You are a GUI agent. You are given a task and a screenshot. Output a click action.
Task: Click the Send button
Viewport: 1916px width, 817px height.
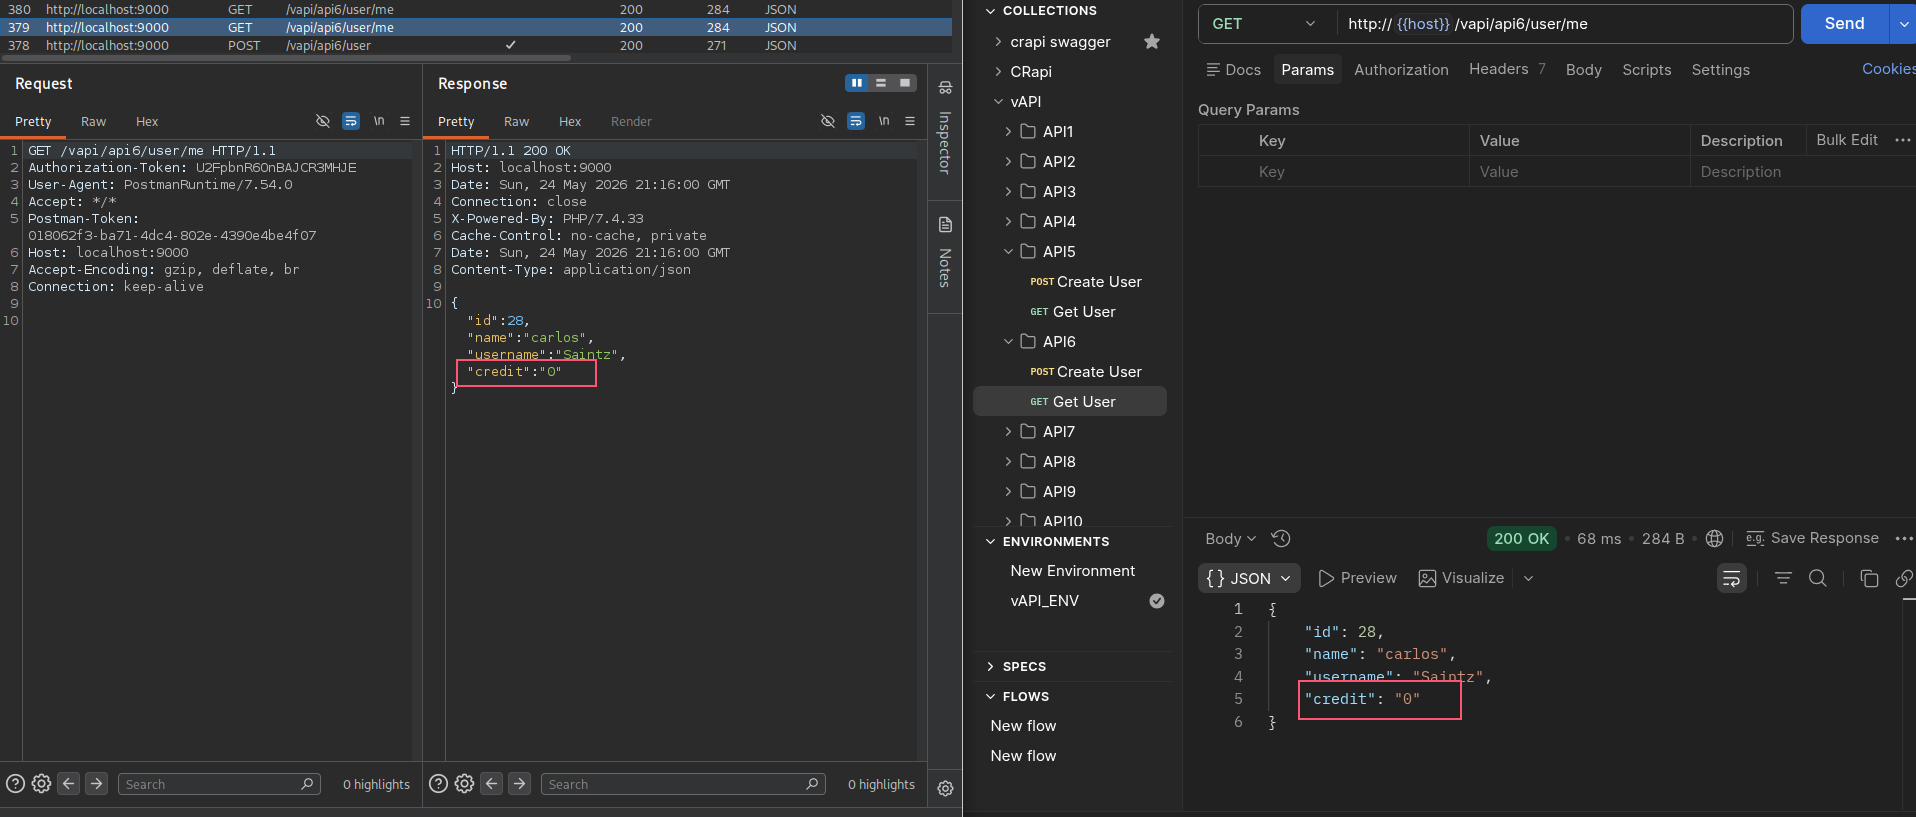(x=1844, y=24)
